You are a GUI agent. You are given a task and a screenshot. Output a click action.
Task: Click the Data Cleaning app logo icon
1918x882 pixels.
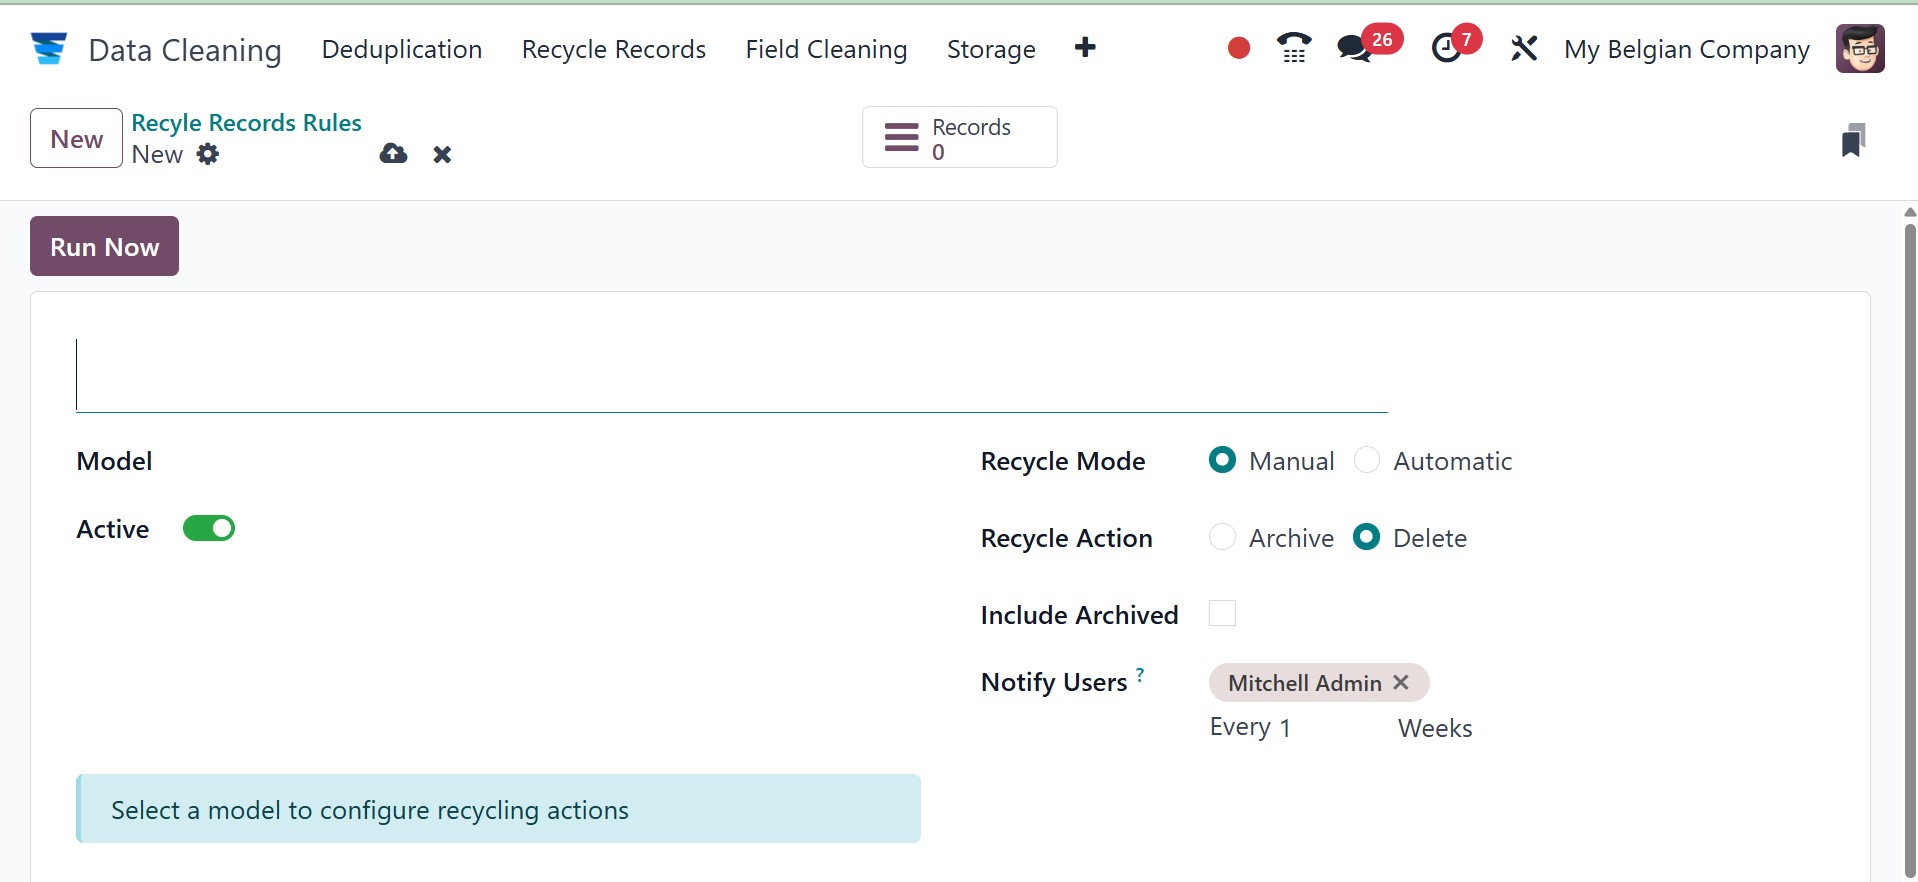pos(48,48)
